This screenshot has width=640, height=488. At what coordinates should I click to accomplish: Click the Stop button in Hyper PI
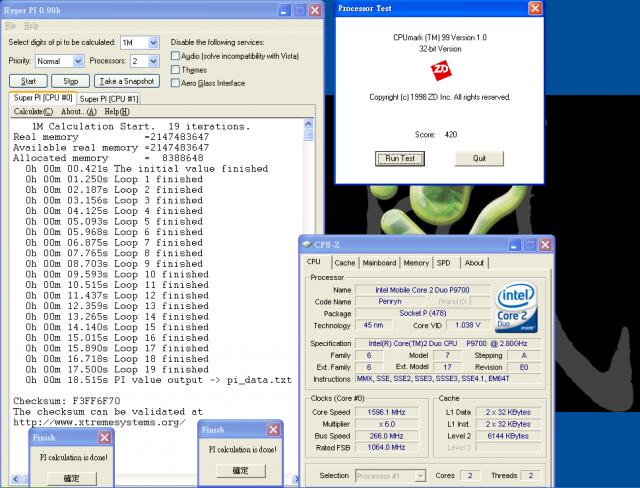(x=71, y=81)
